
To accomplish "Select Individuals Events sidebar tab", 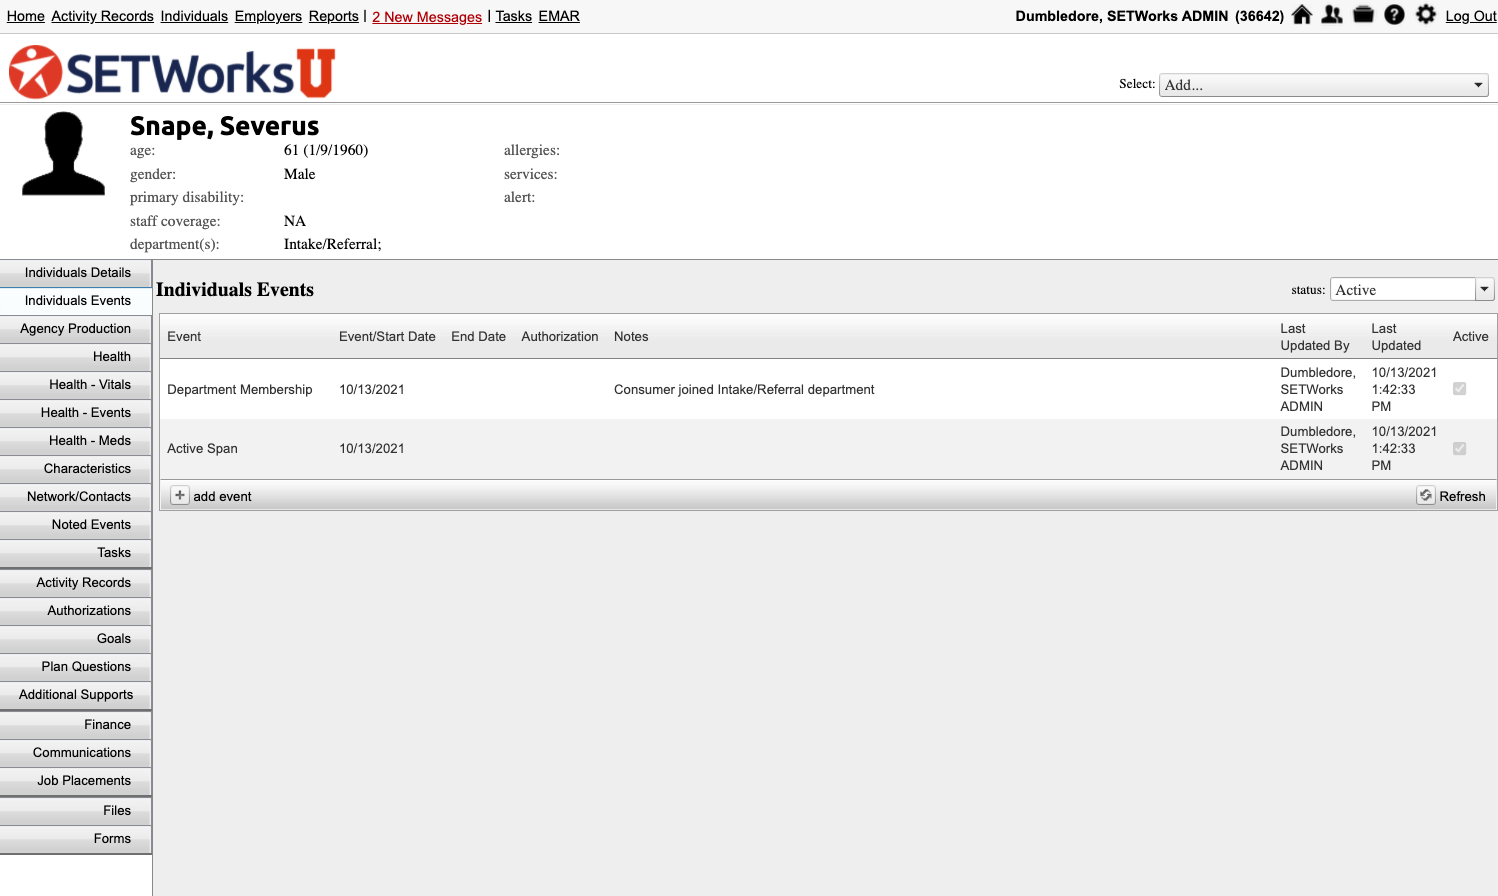I will tap(76, 300).
